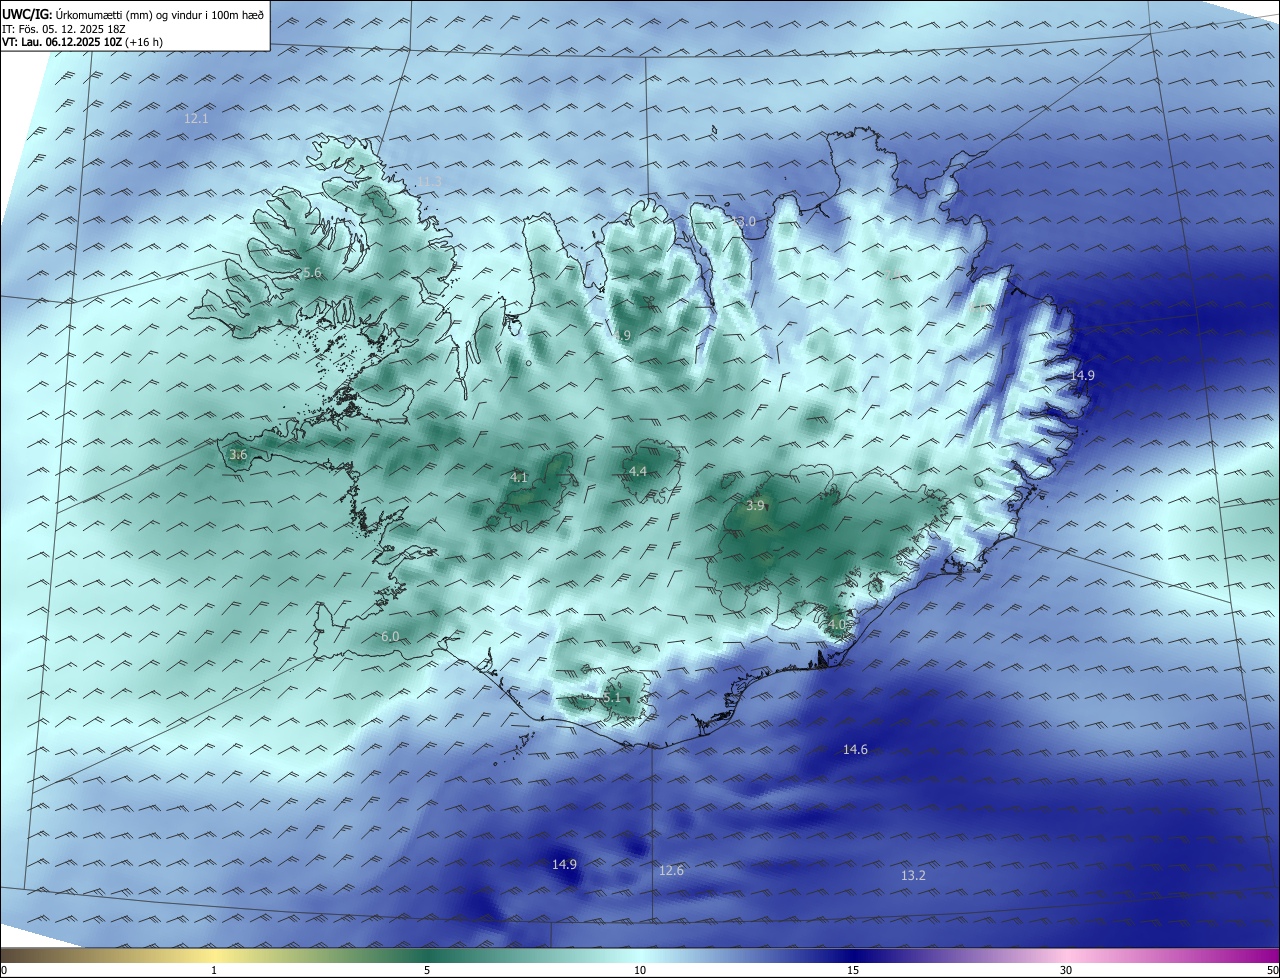Click the "3.9" value over the Vatnajökull glacier
The height and width of the screenshot is (978, 1280).
click(x=755, y=506)
